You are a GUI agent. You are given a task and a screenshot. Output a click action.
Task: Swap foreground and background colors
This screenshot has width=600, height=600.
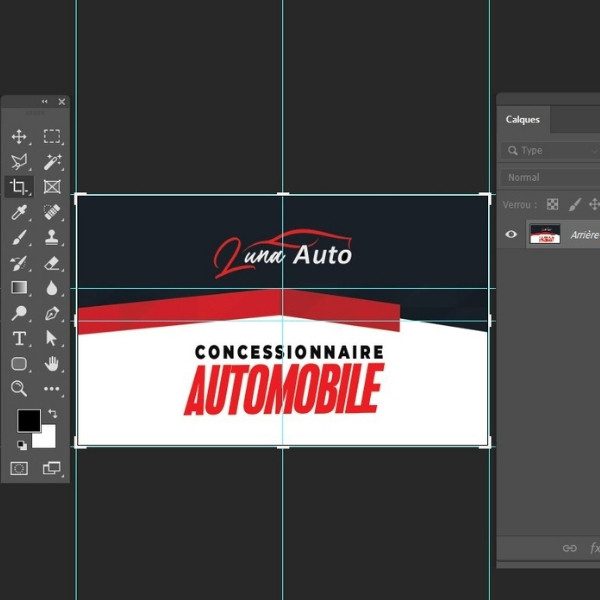click(x=52, y=413)
